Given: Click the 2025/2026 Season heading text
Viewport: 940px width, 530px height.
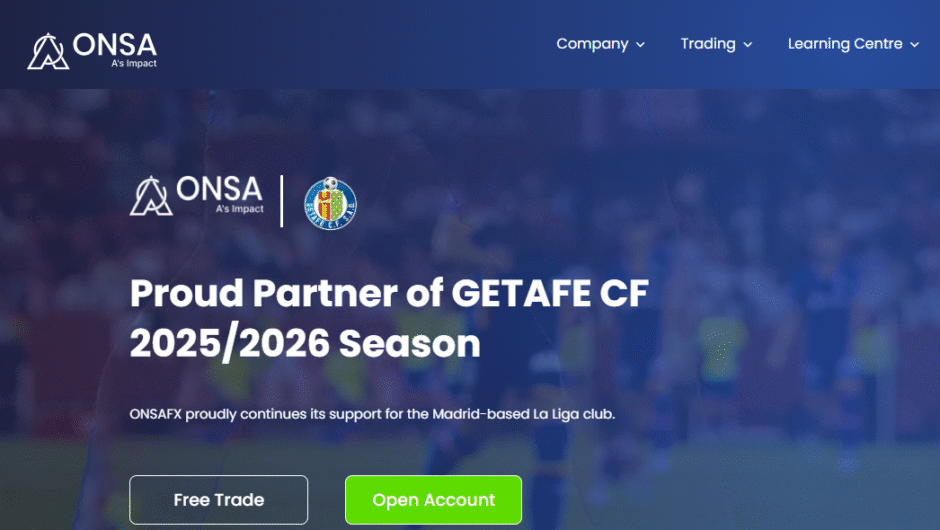Looking at the screenshot, I should tap(305, 344).
